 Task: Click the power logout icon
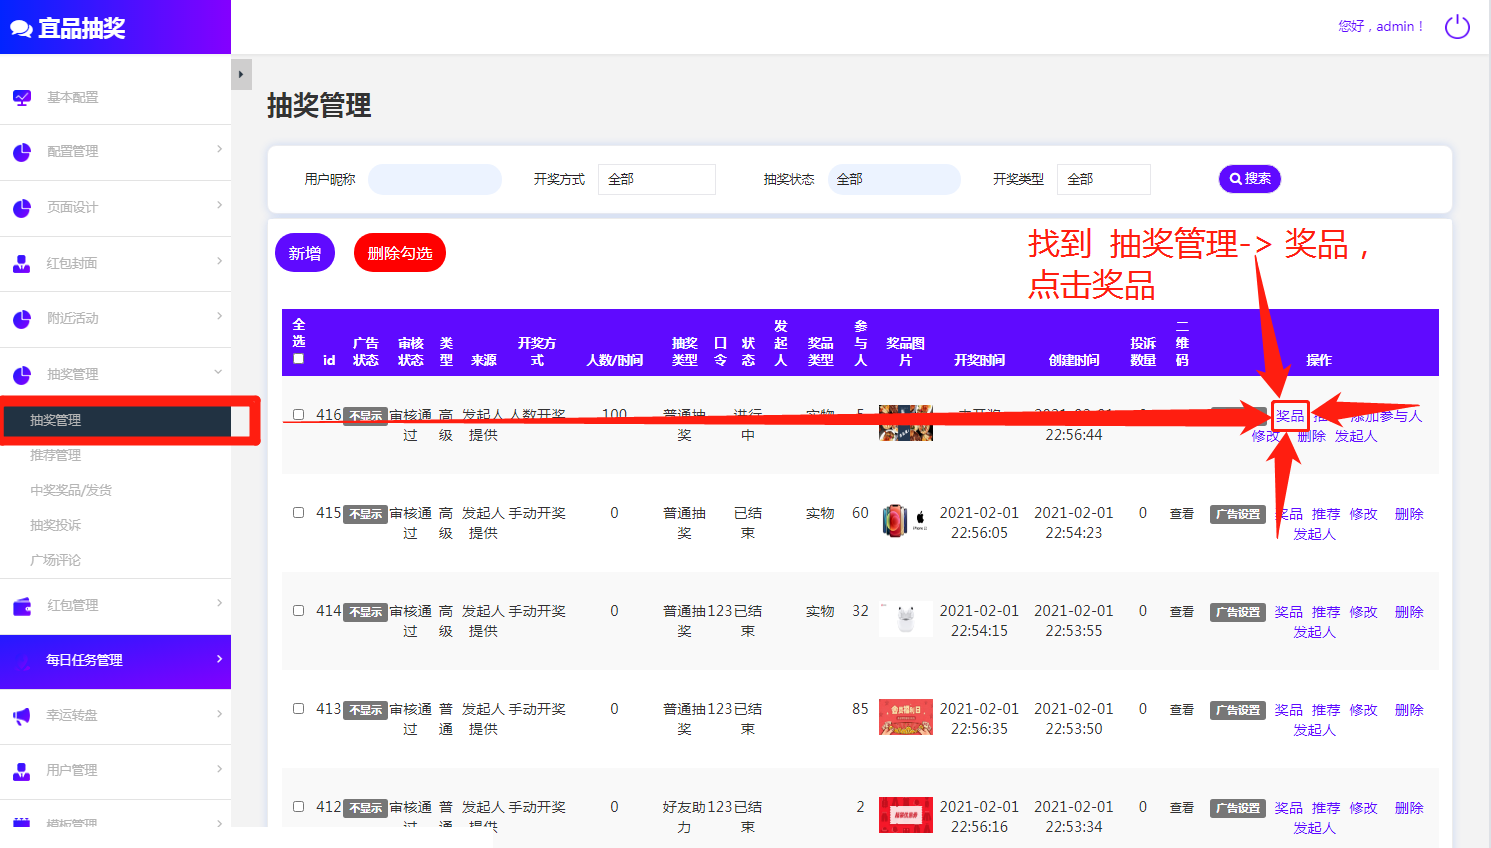point(1457,27)
